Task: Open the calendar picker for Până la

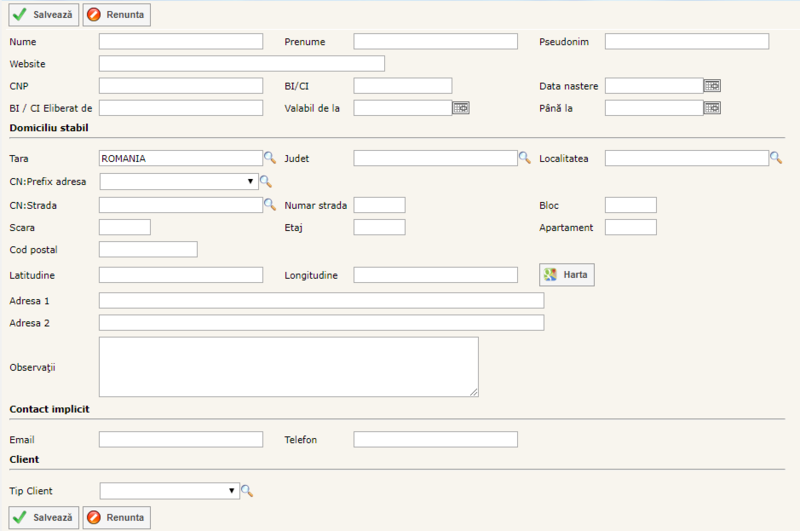Action: point(712,108)
